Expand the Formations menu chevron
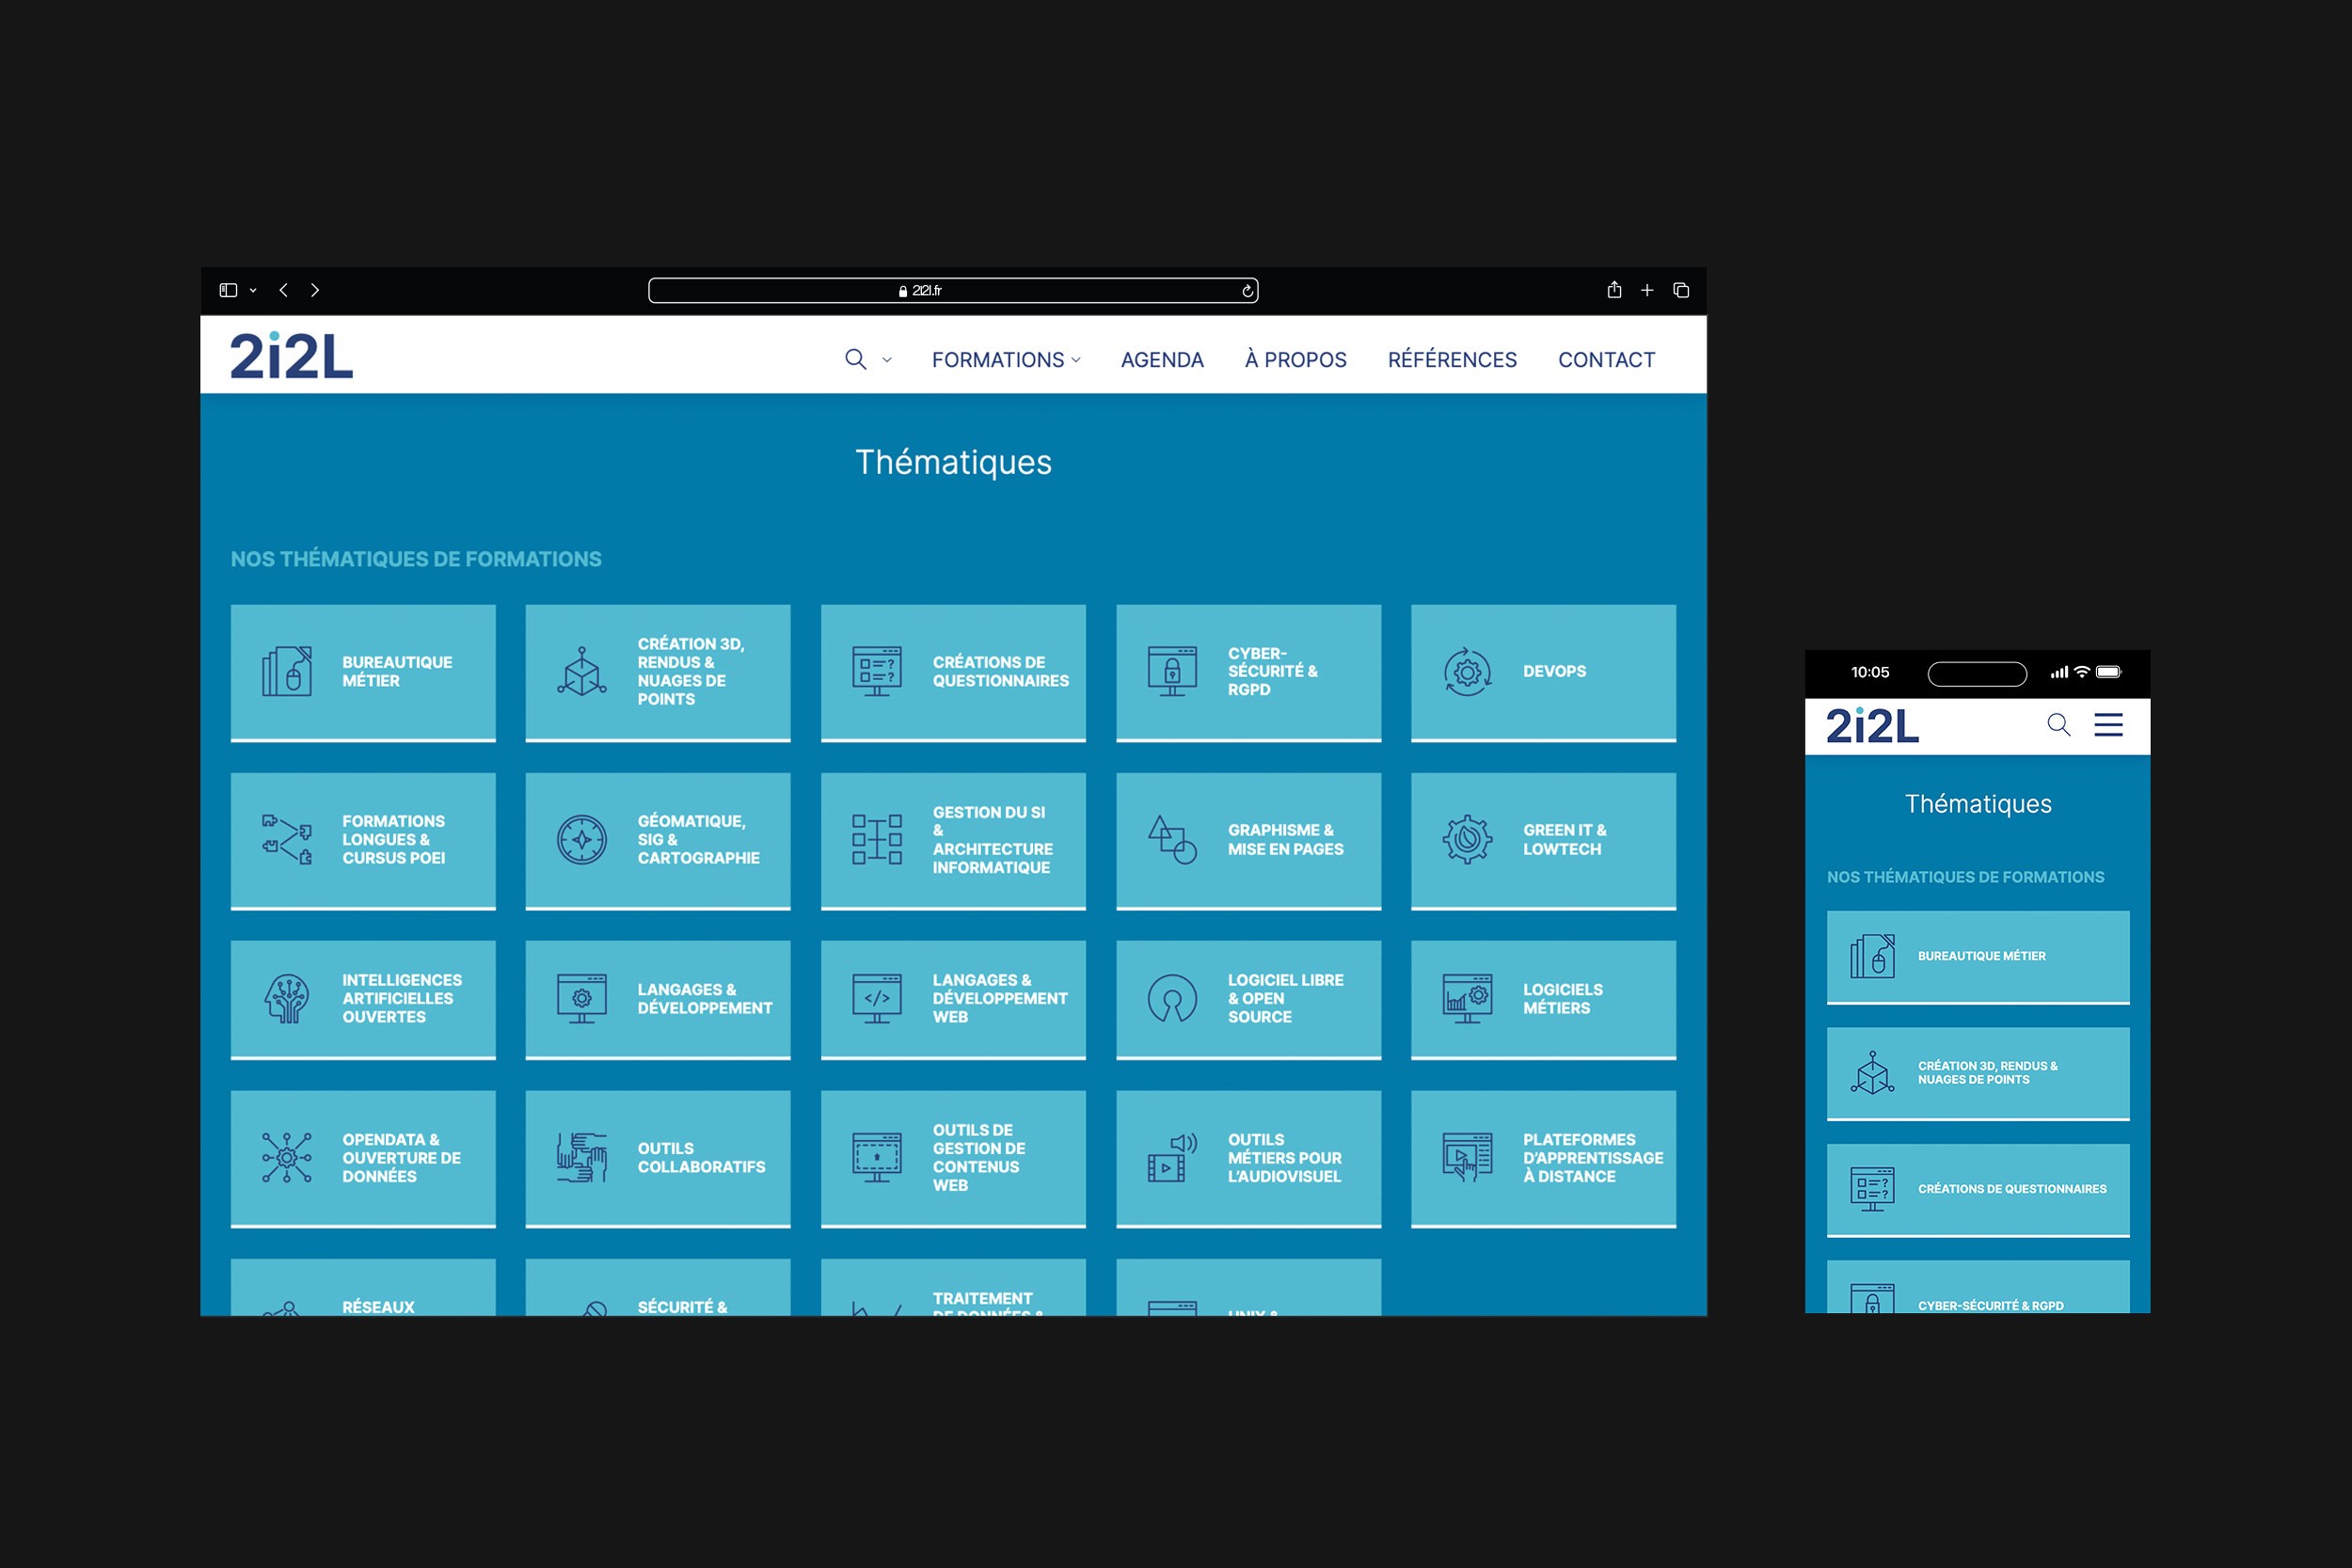This screenshot has width=2352, height=1568. [x=1076, y=360]
